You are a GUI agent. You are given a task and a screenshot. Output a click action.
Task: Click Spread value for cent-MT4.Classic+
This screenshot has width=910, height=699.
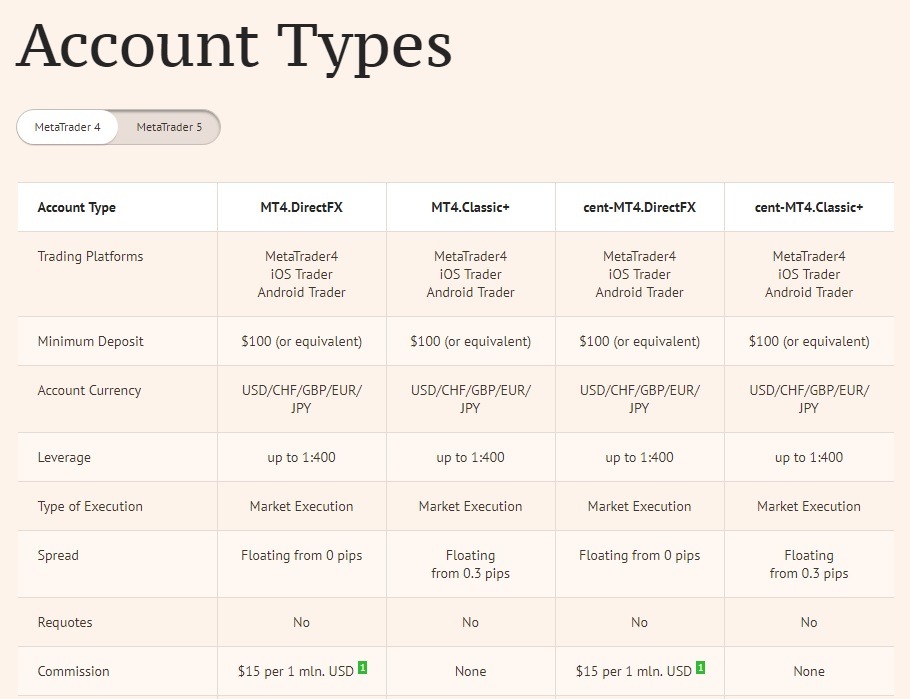[x=809, y=564]
